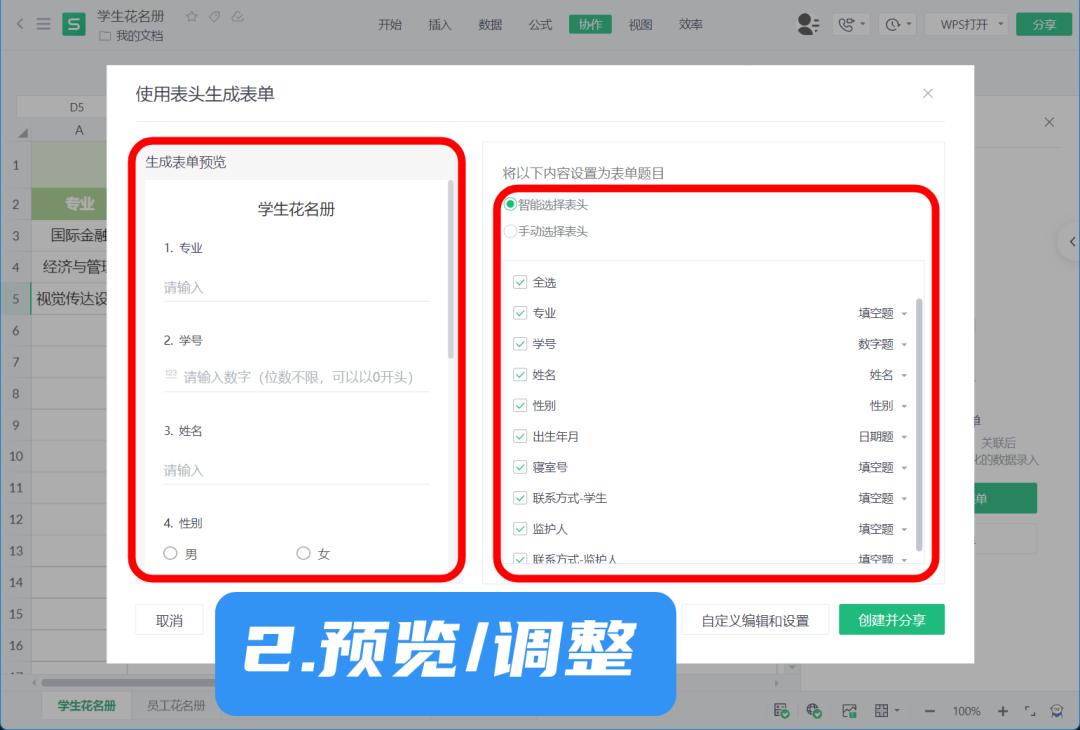Open the 员工花名册 sheet tab
Image resolution: width=1080 pixels, height=730 pixels.
click(x=177, y=705)
